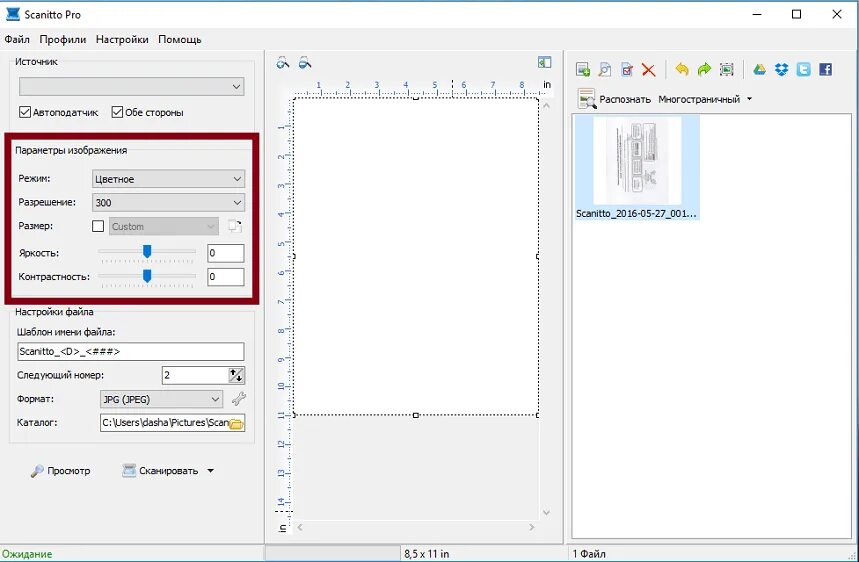
Task: Open the Формат dropdown showing JPG (JPEG)
Action: pyautogui.click(x=162, y=399)
